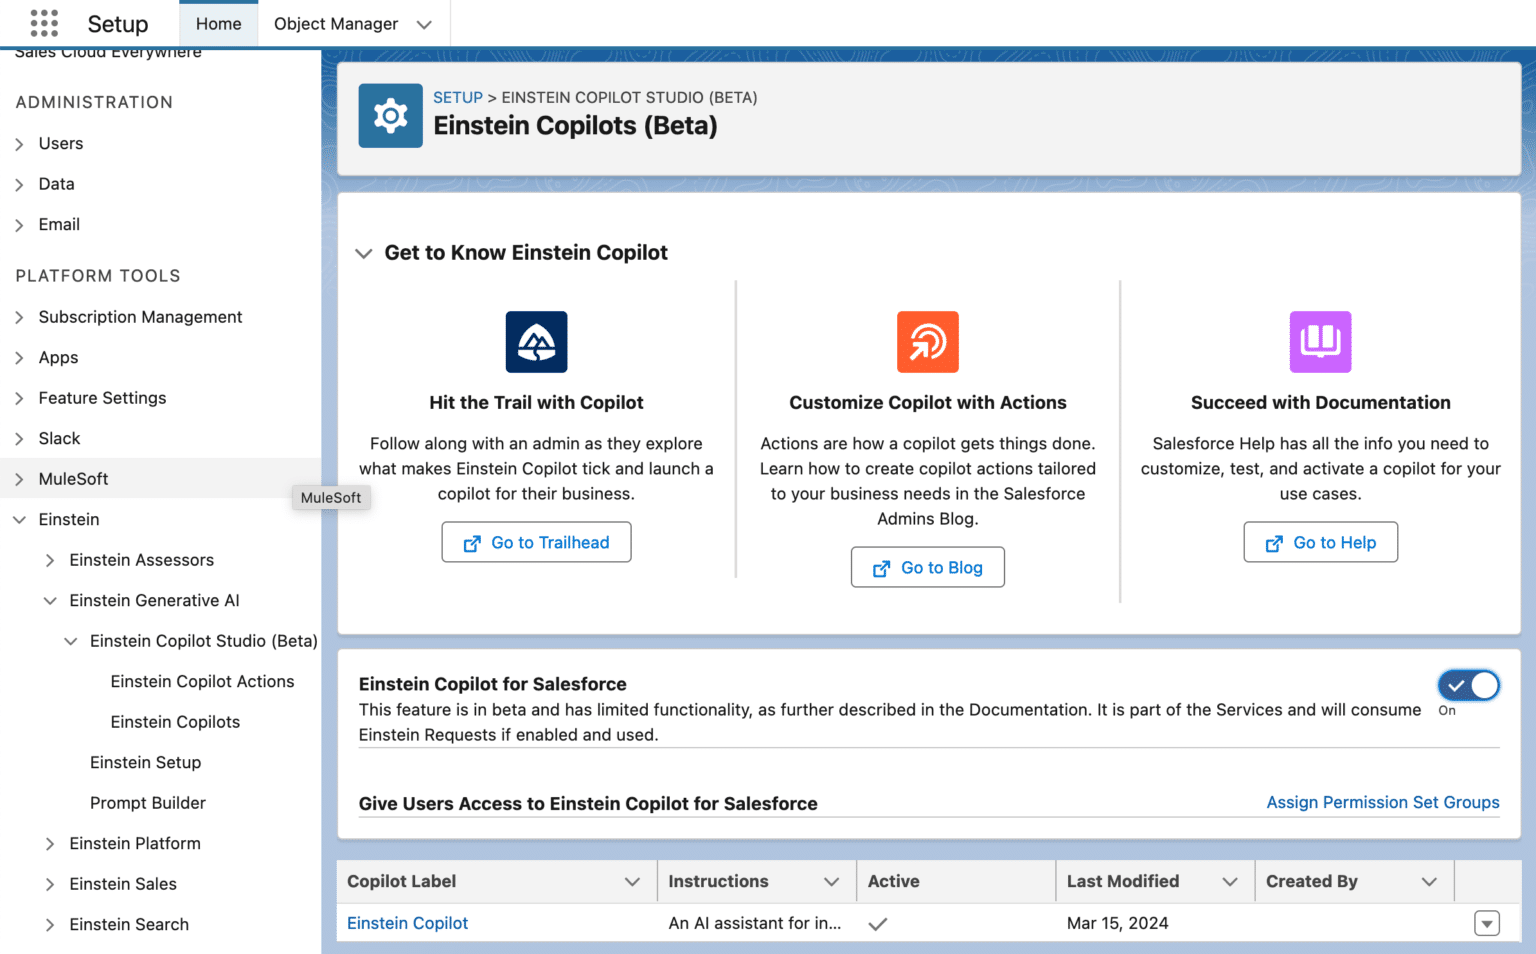Click the Trailhead shield icon above Hit the Trail
The image size is (1536, 954).
point(536,341)
